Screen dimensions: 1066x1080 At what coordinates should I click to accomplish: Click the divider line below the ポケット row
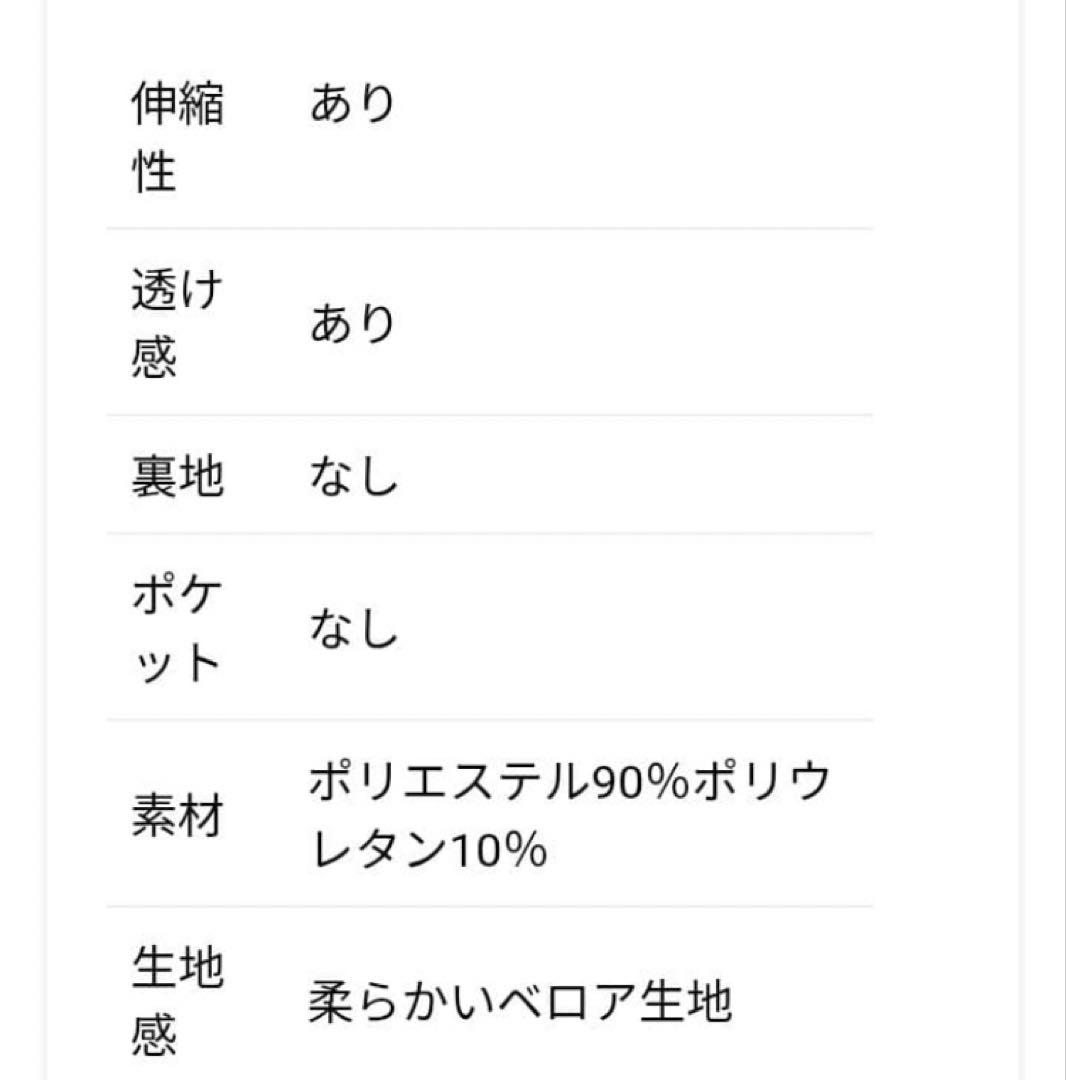click(x=490, y=720)
